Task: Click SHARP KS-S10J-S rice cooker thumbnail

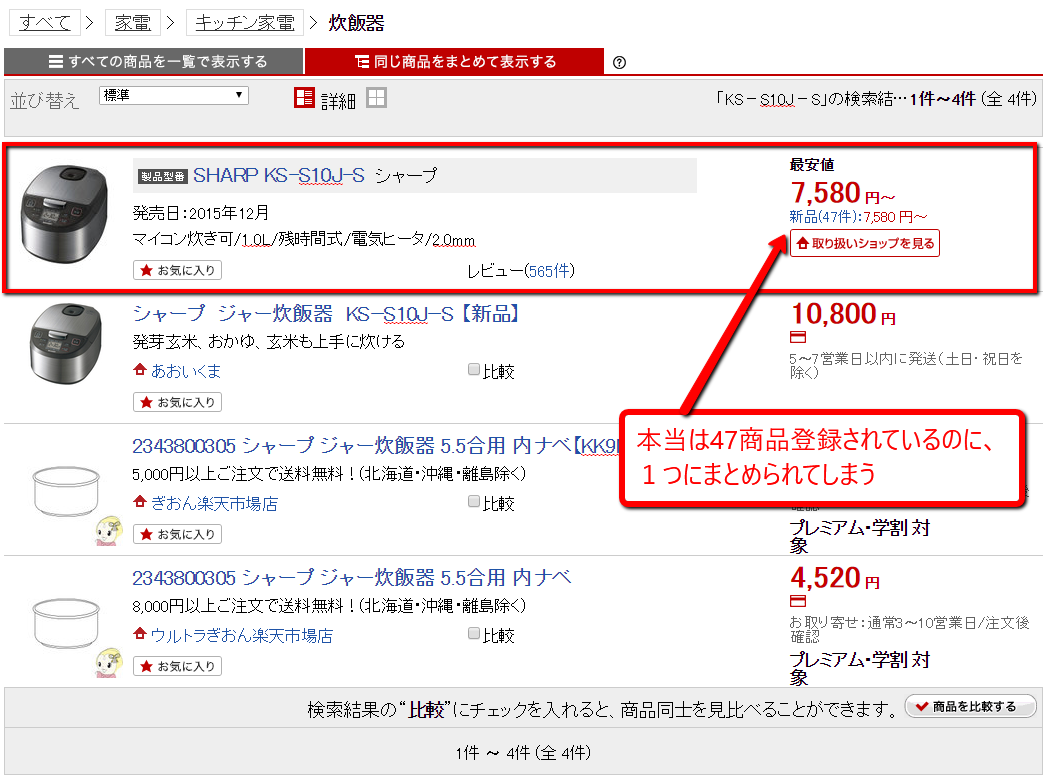Action: (x=64, y=214)
